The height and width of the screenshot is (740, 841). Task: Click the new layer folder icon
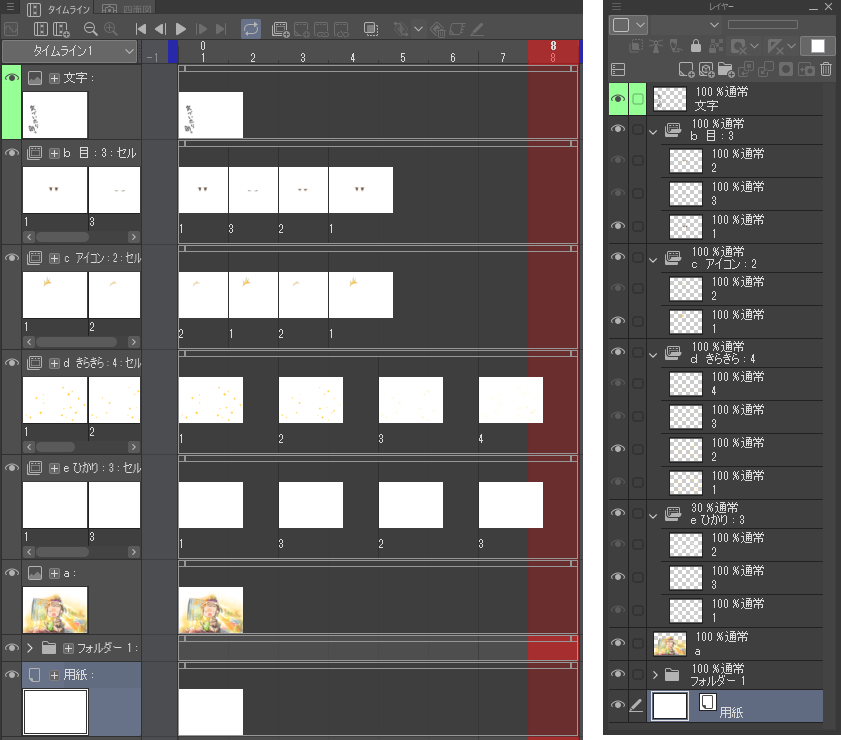(726, 69)
